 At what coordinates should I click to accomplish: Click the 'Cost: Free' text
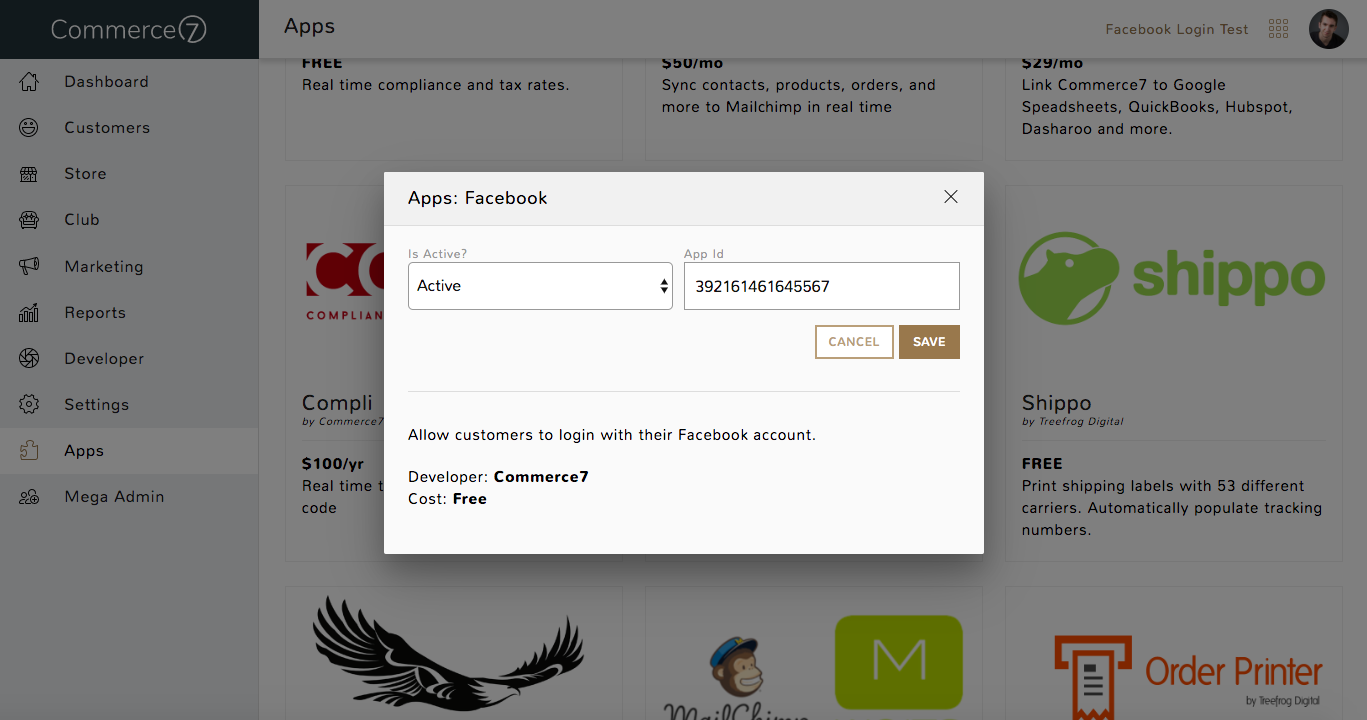click(x=447, y=499)
